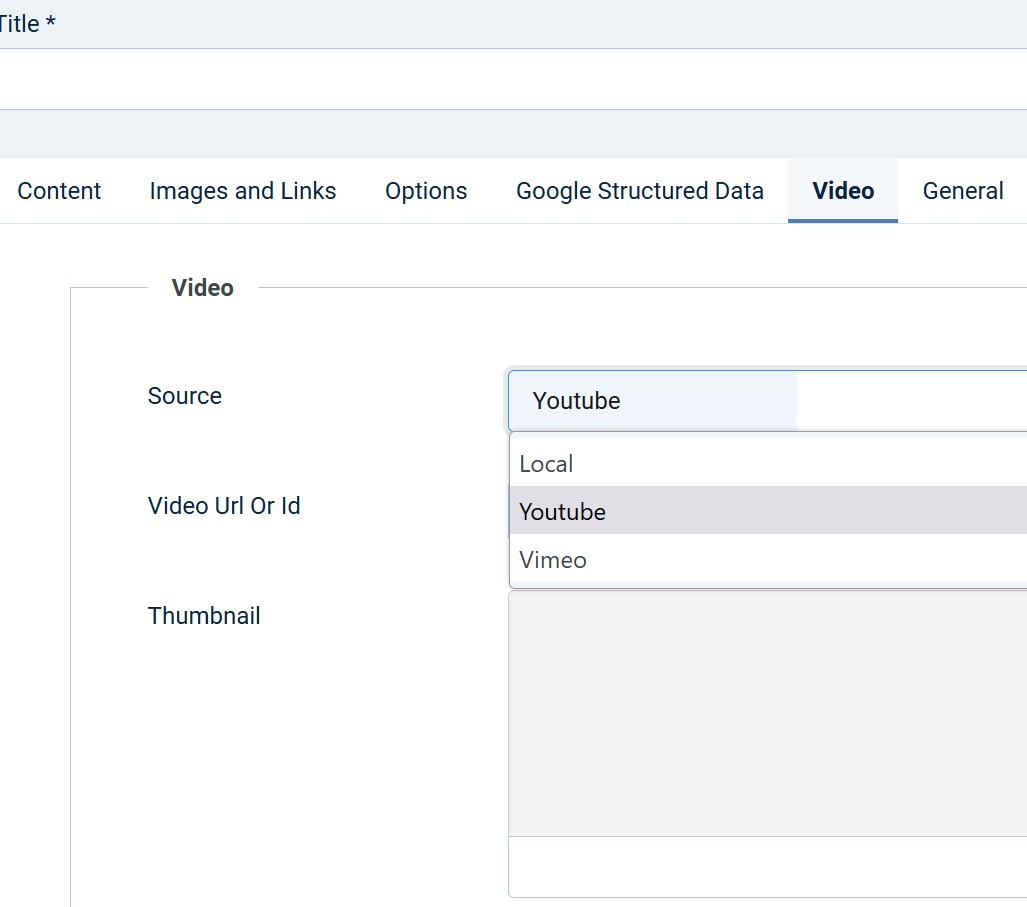The image size is (1027, 907).
Task: Select the active Video tab
Action: [843, 191]
